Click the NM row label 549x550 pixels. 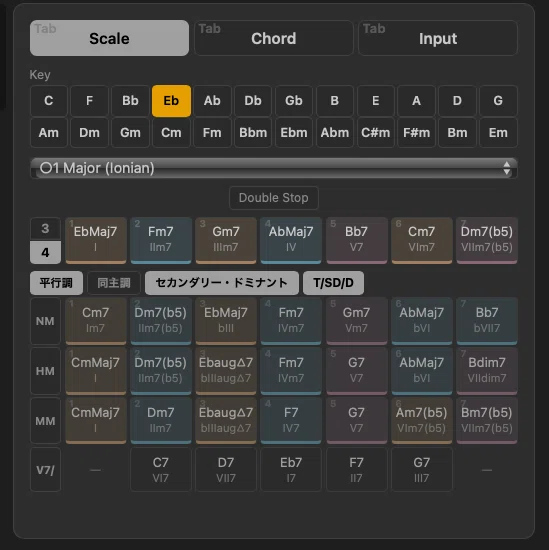tap(45, 321)
